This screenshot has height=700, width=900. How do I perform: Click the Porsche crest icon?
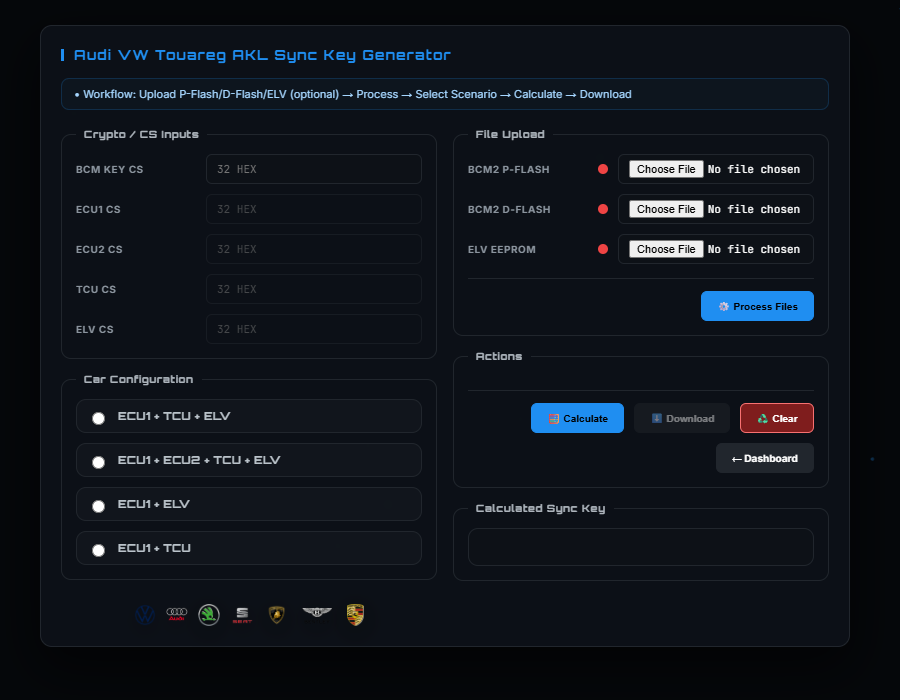(355, 614)
